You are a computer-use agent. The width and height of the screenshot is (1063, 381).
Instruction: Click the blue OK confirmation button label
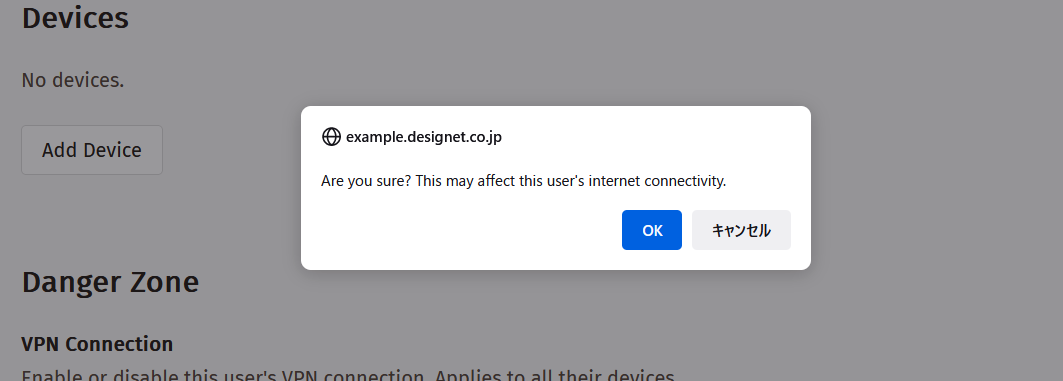(x=652, y=230)
